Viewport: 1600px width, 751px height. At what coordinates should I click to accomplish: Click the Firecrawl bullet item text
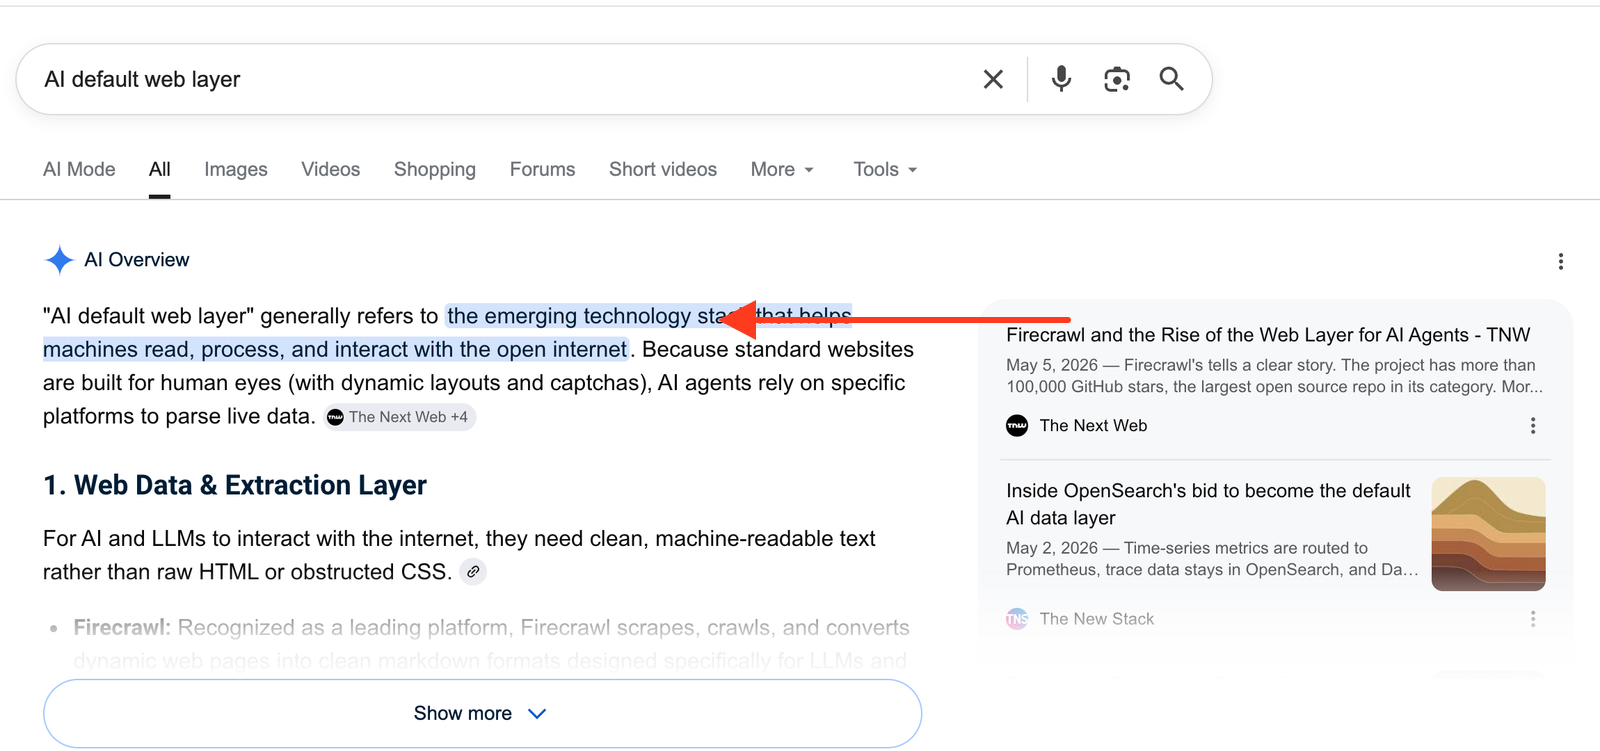coord(491,644)
